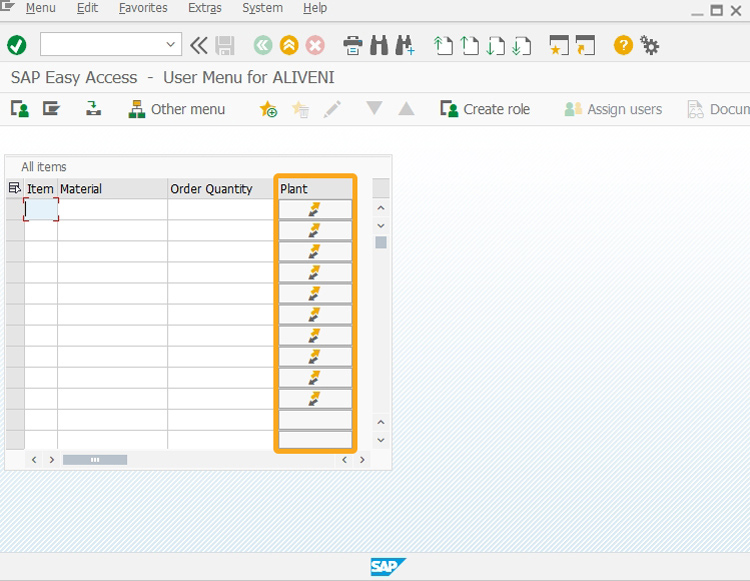Click the horizontal scrollbar thumb under table
Screen dimensions: 750x581
(95, 460)
